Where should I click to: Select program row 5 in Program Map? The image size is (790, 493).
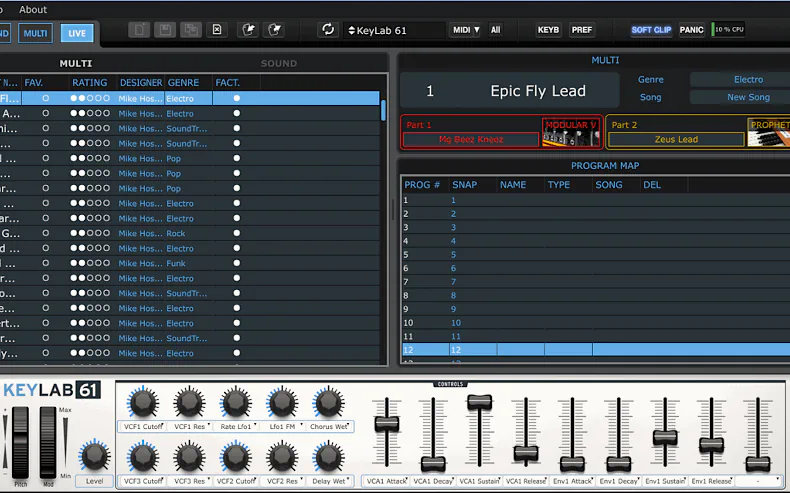tap(595, 255)
